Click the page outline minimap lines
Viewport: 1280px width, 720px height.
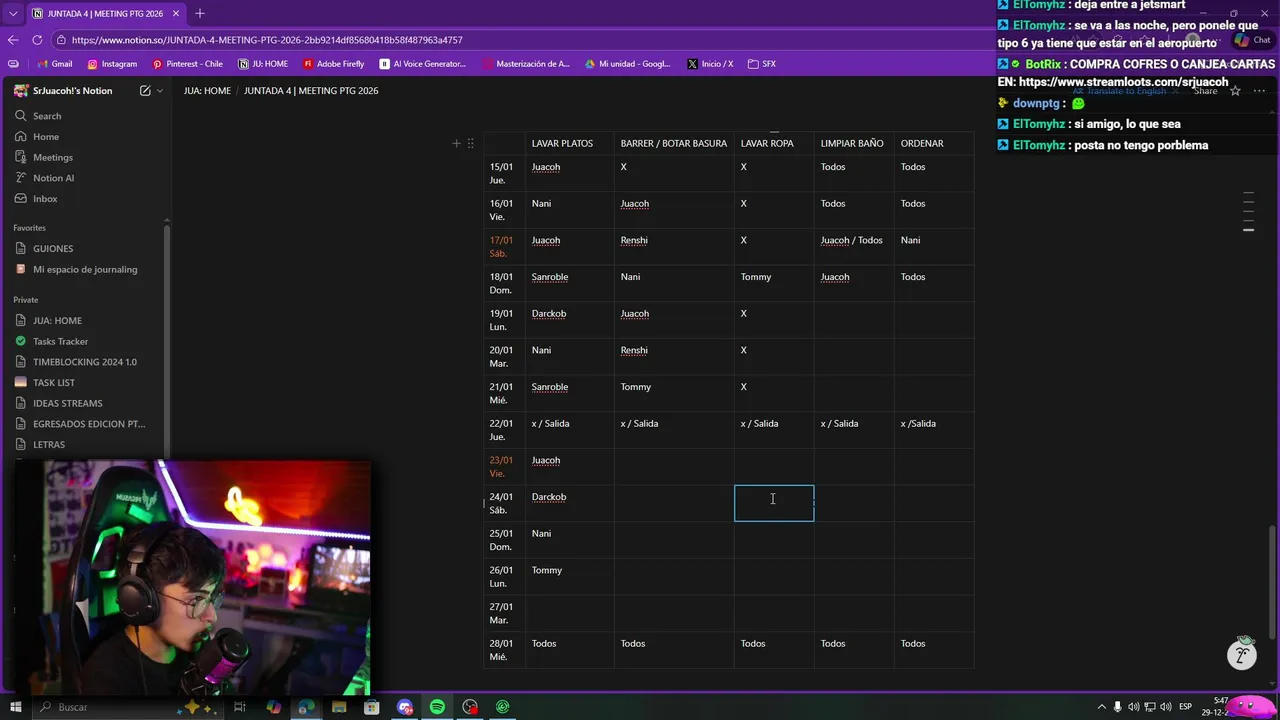tap(1248, 211)
